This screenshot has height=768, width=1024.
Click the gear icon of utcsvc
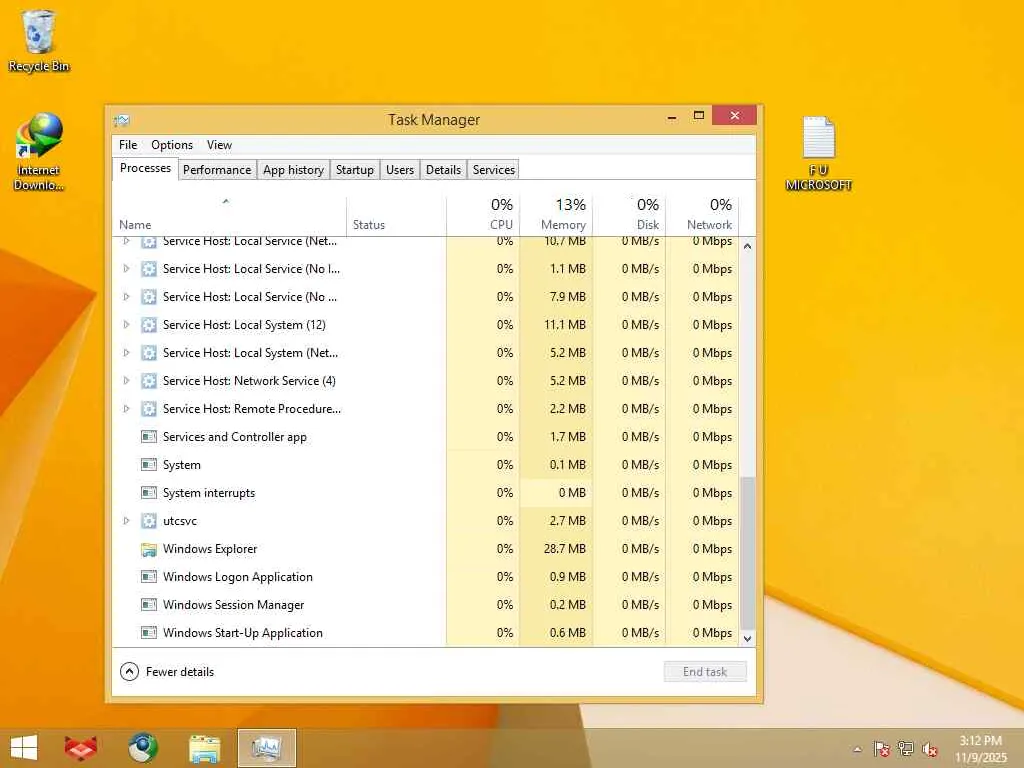(x=149, y=521)
